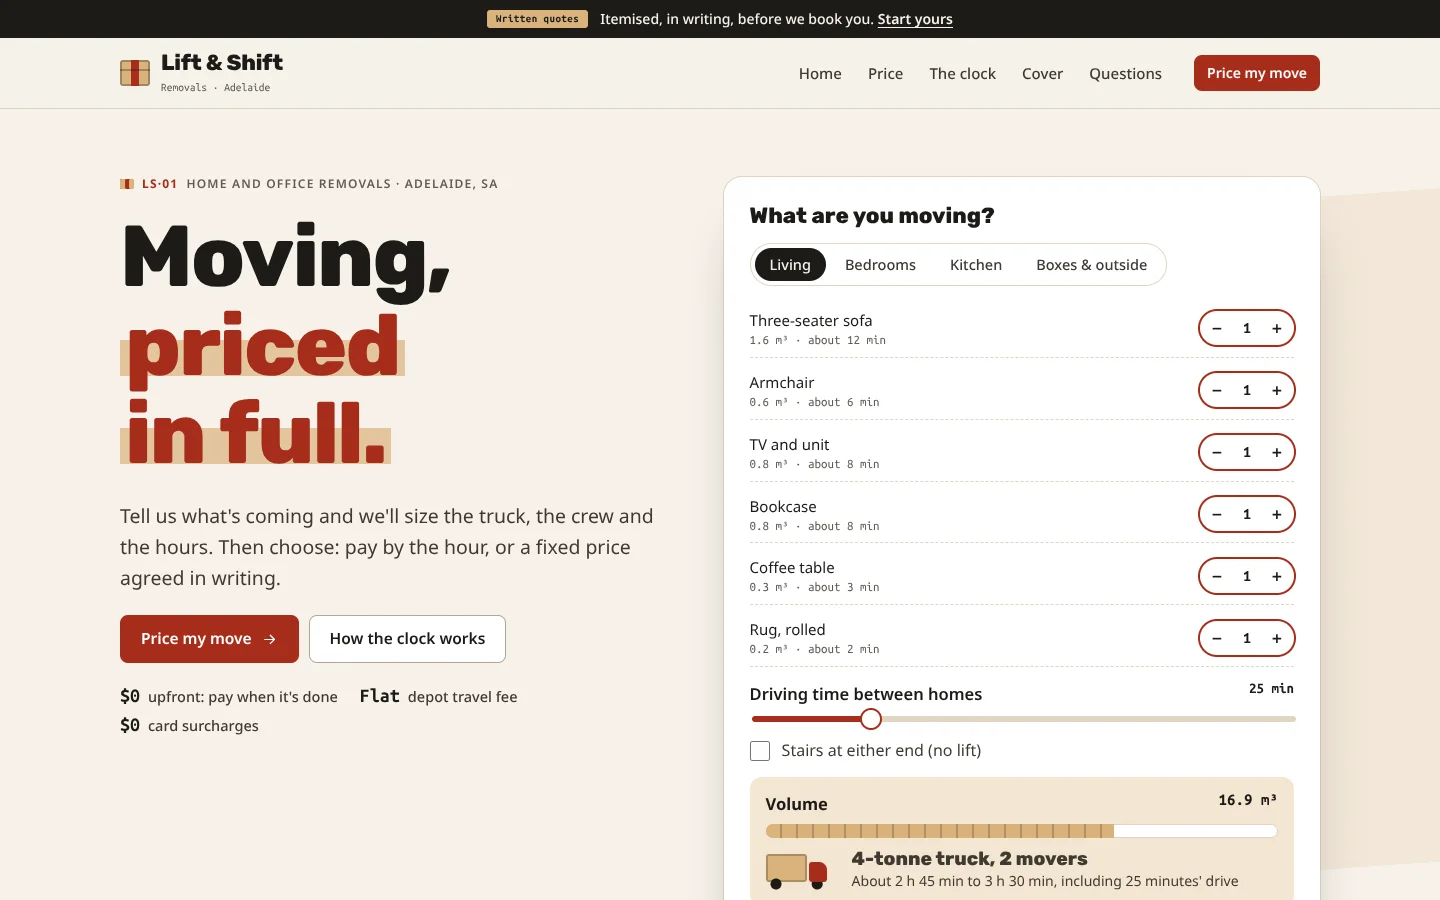Switch to the Bedrooms tab
The image size is (1440, 900).
tap(880, 265)
